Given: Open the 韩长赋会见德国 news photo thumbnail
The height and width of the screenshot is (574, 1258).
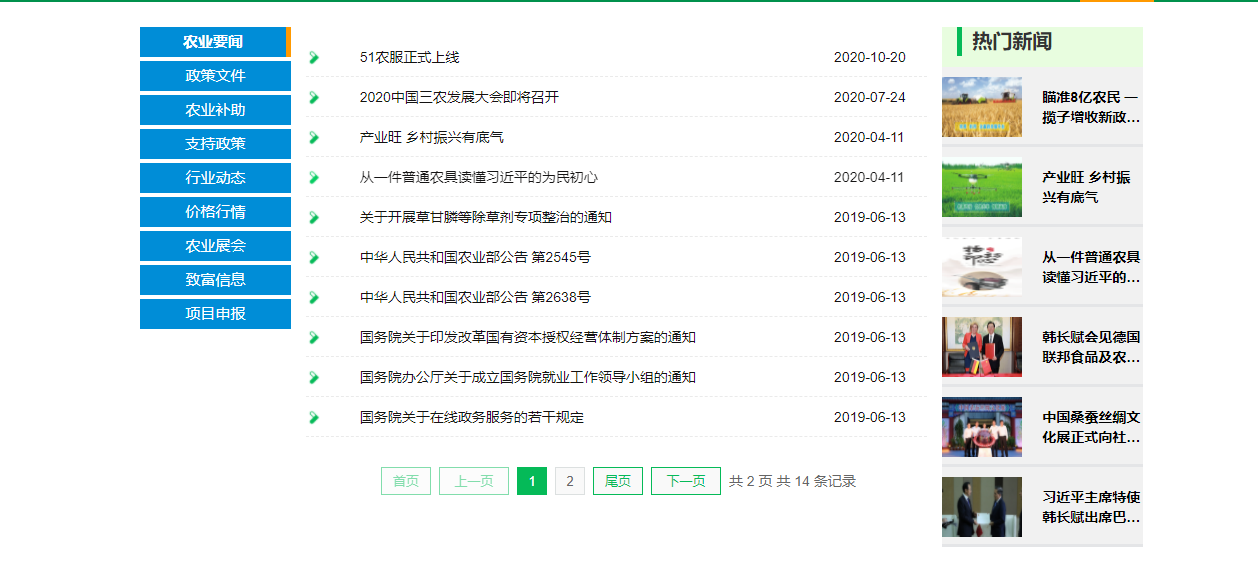Looking at the screenshot, I should (x=981, y=347).
